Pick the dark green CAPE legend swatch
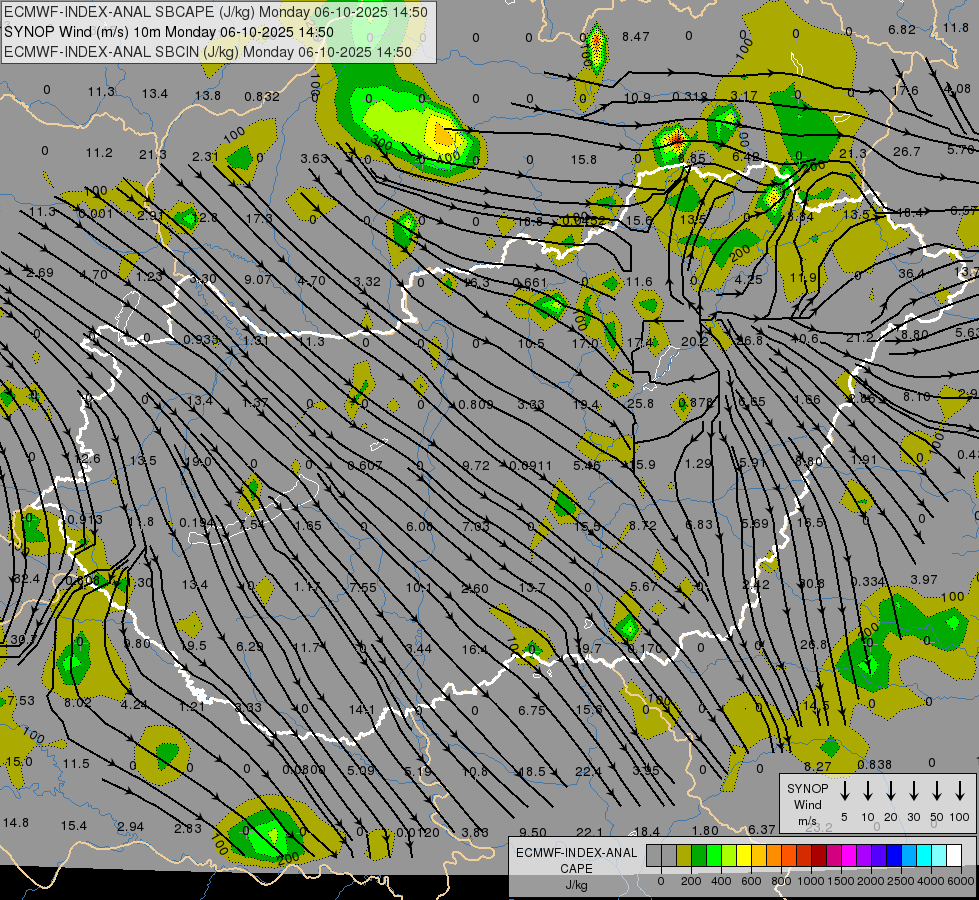This screenshot has height=900, width=979. coord(699,856)
